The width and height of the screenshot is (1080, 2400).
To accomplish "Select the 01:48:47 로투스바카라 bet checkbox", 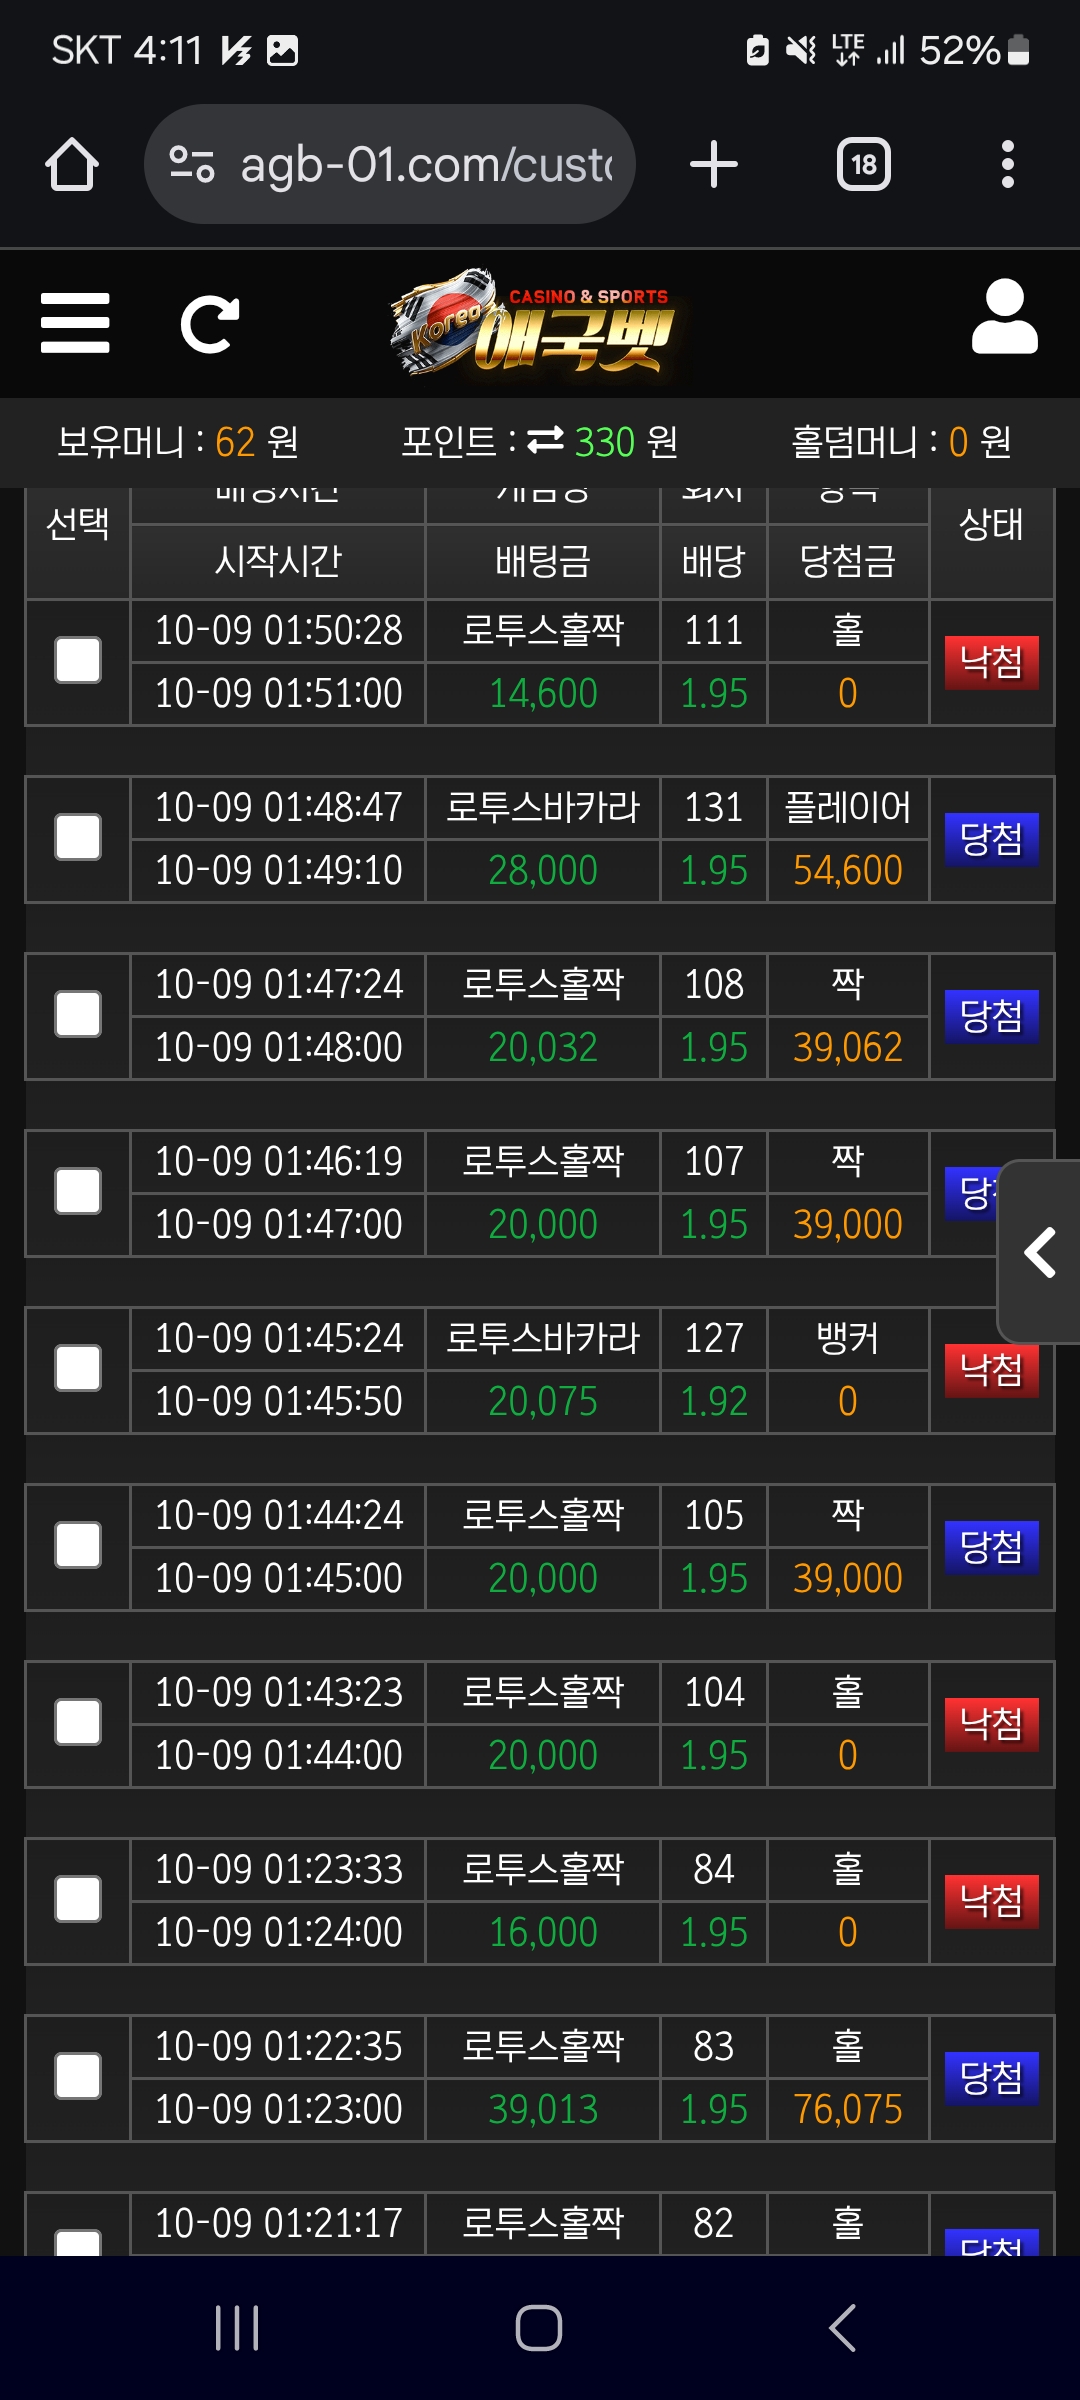I will (x=78, y=838).
